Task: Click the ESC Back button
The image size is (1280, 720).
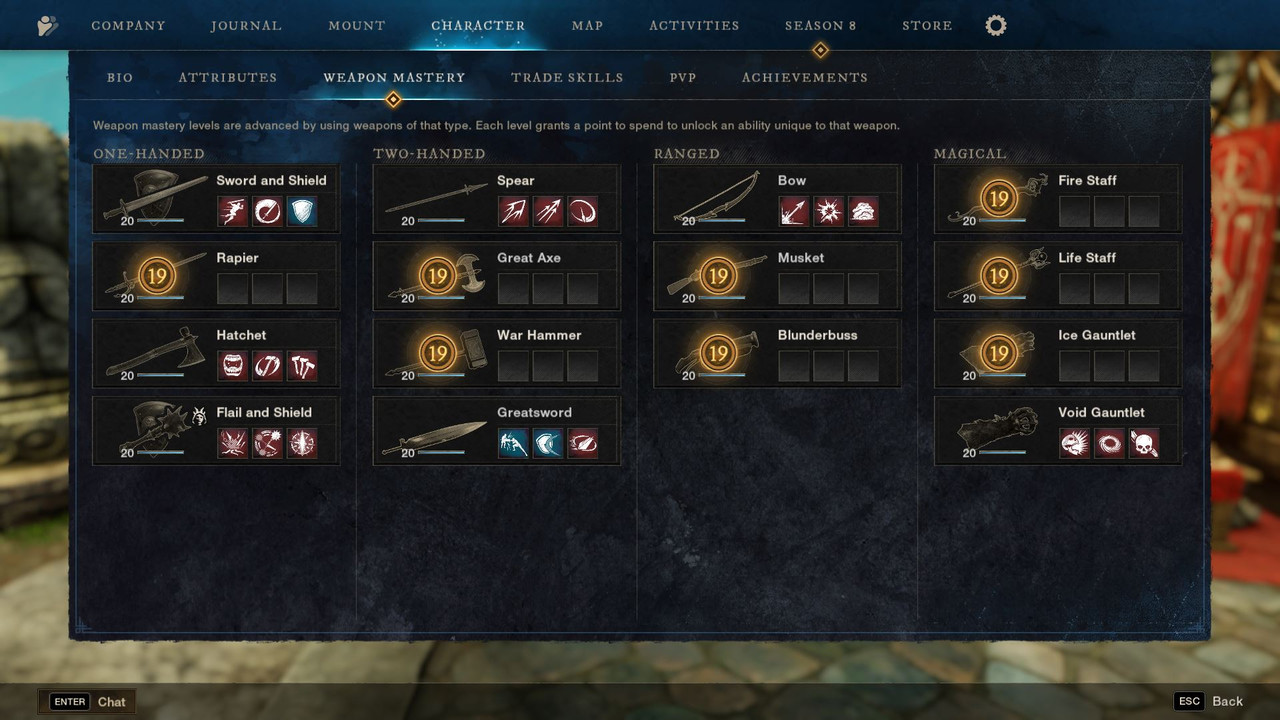Action: point(1210,701)
